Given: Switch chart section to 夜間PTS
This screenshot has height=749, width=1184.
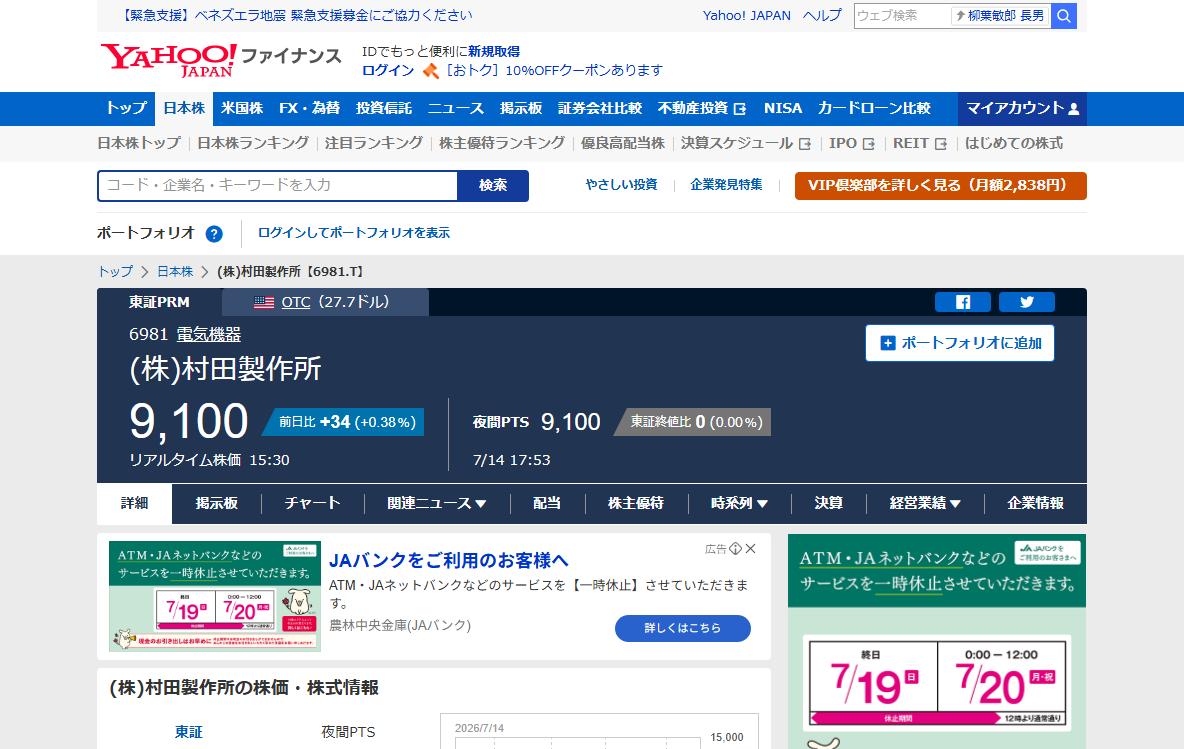Looking at the screenshot, I should (x=348, y=732).
